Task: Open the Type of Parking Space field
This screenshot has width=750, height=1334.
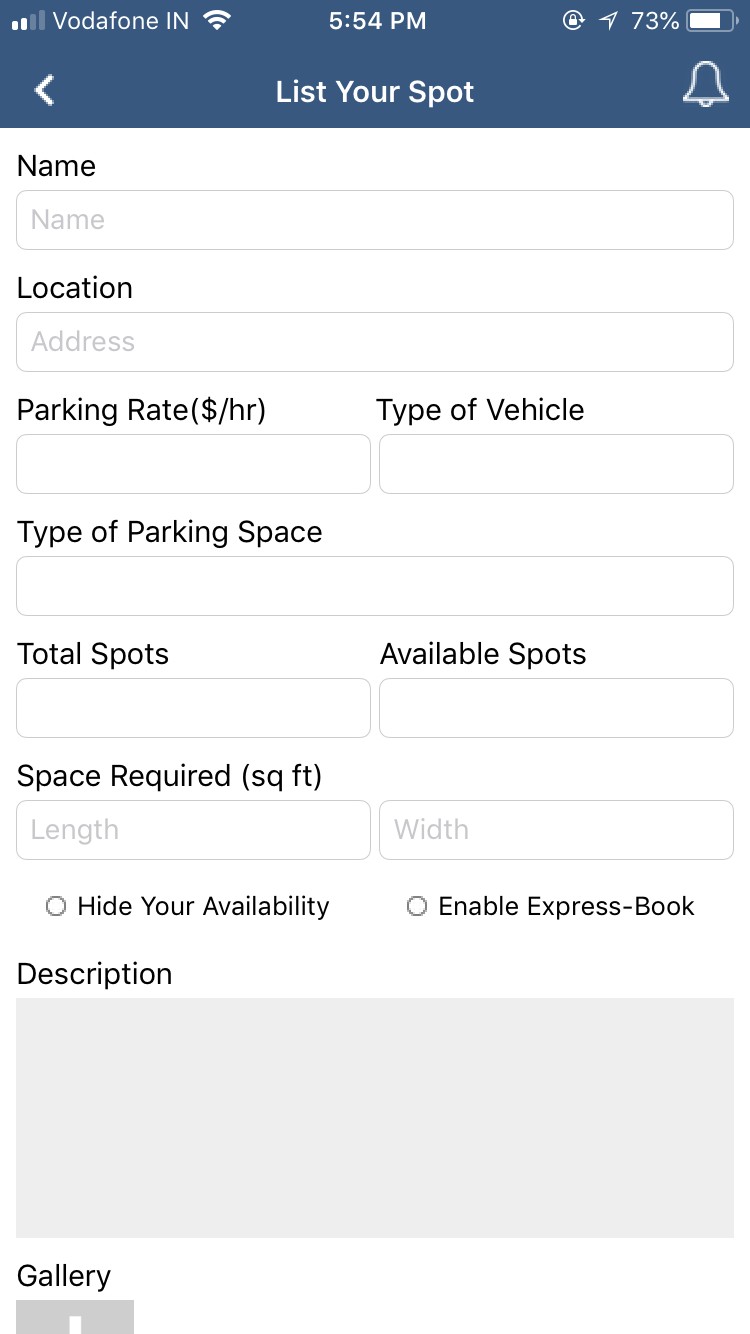Action: click(x=375, y=586)
